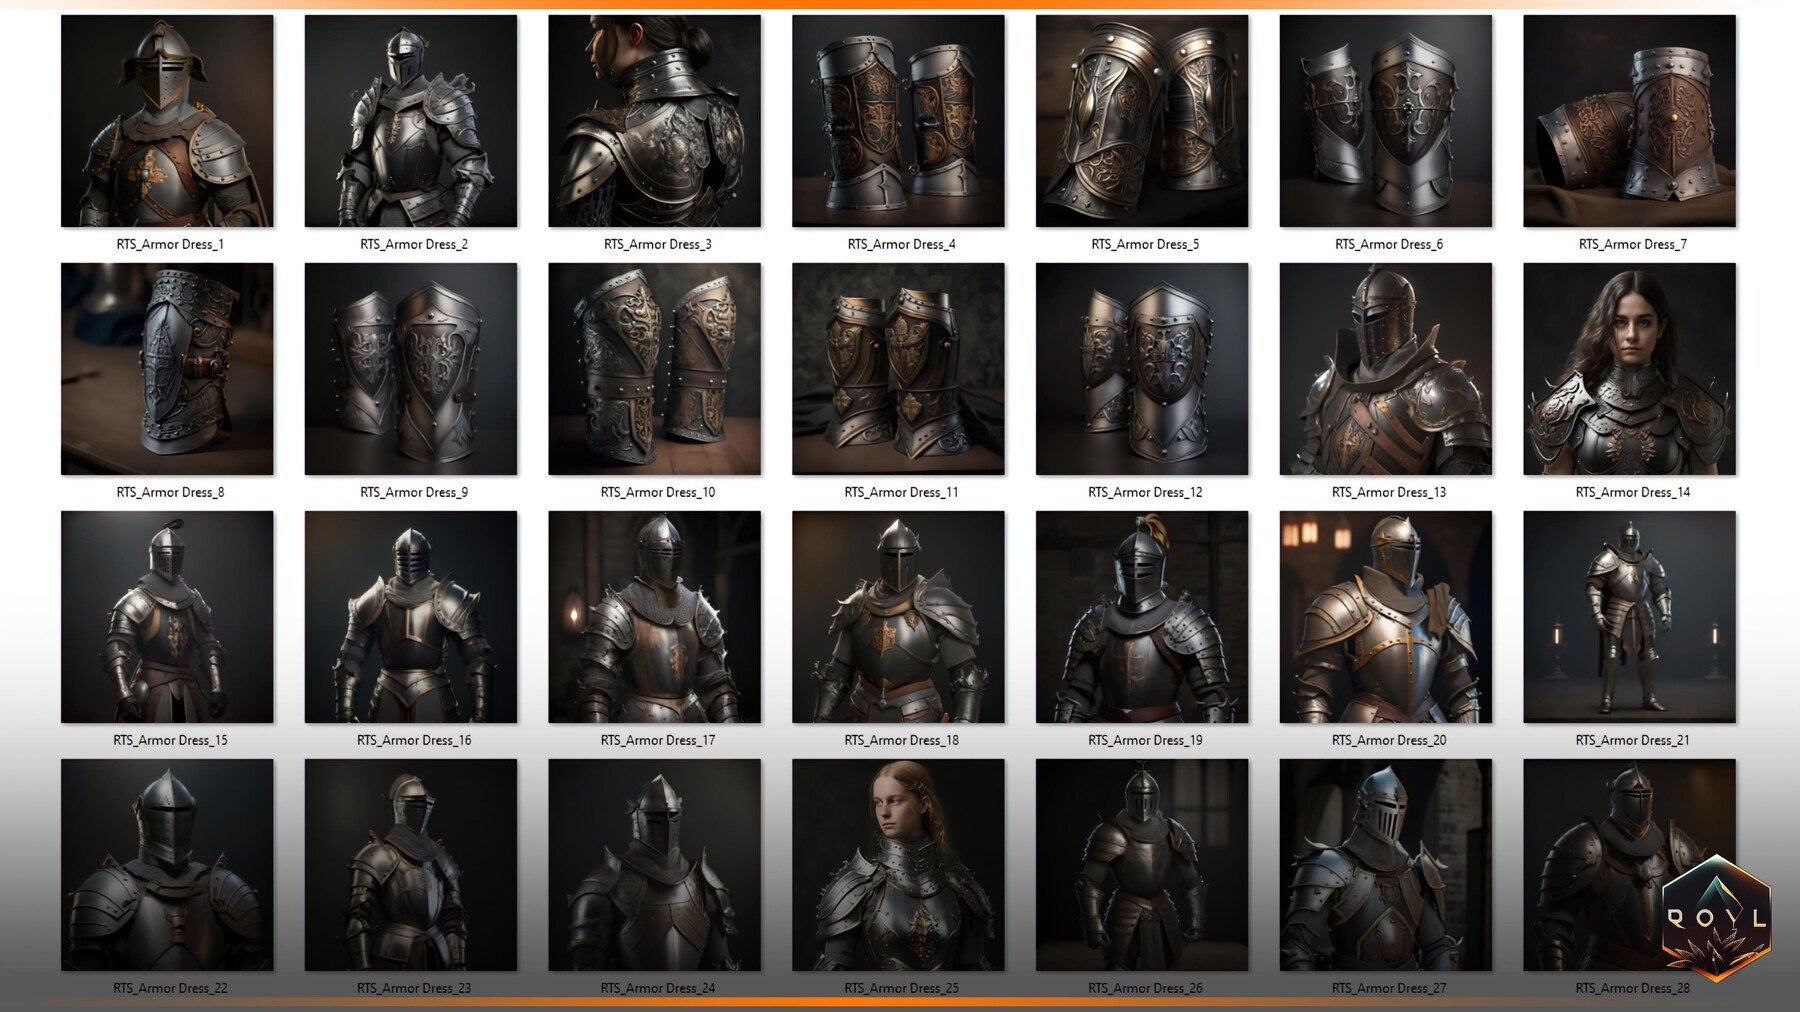
Task: Click the RTS_Armor Dress_24 filename label
Action: tap(656, 989)
